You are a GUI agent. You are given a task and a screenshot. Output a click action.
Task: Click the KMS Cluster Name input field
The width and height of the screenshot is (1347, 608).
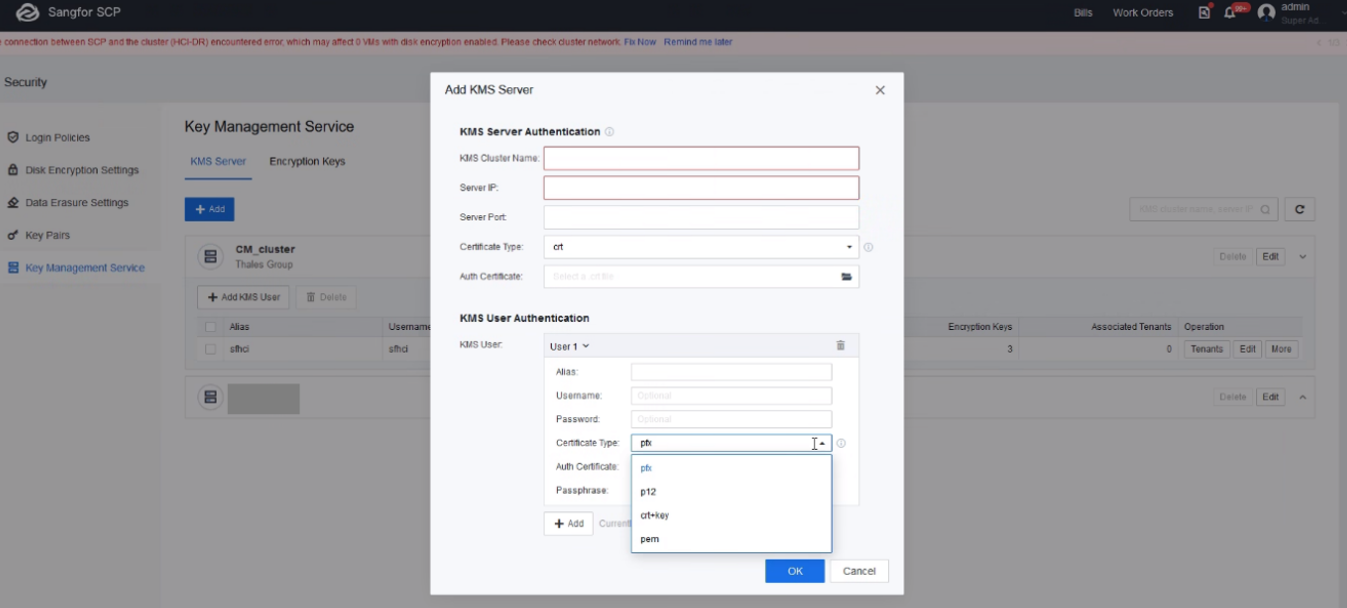(700, 158)
